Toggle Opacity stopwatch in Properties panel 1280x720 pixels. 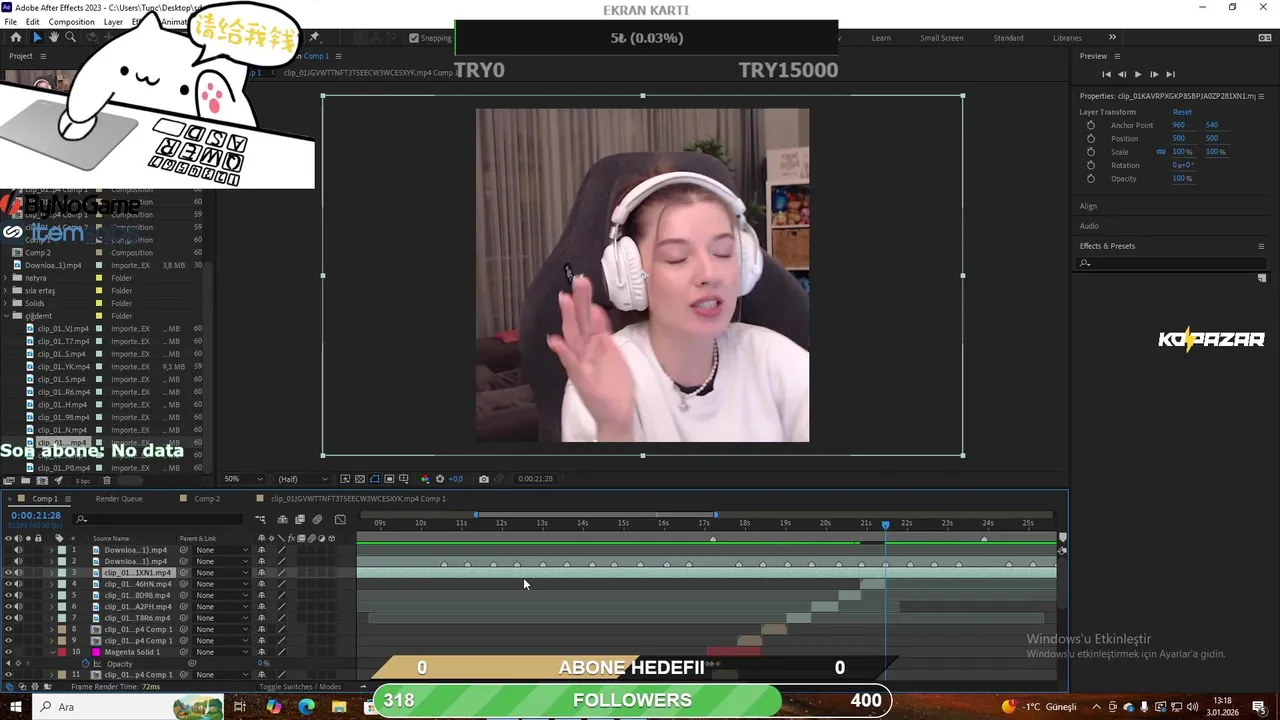point(1091,178)
